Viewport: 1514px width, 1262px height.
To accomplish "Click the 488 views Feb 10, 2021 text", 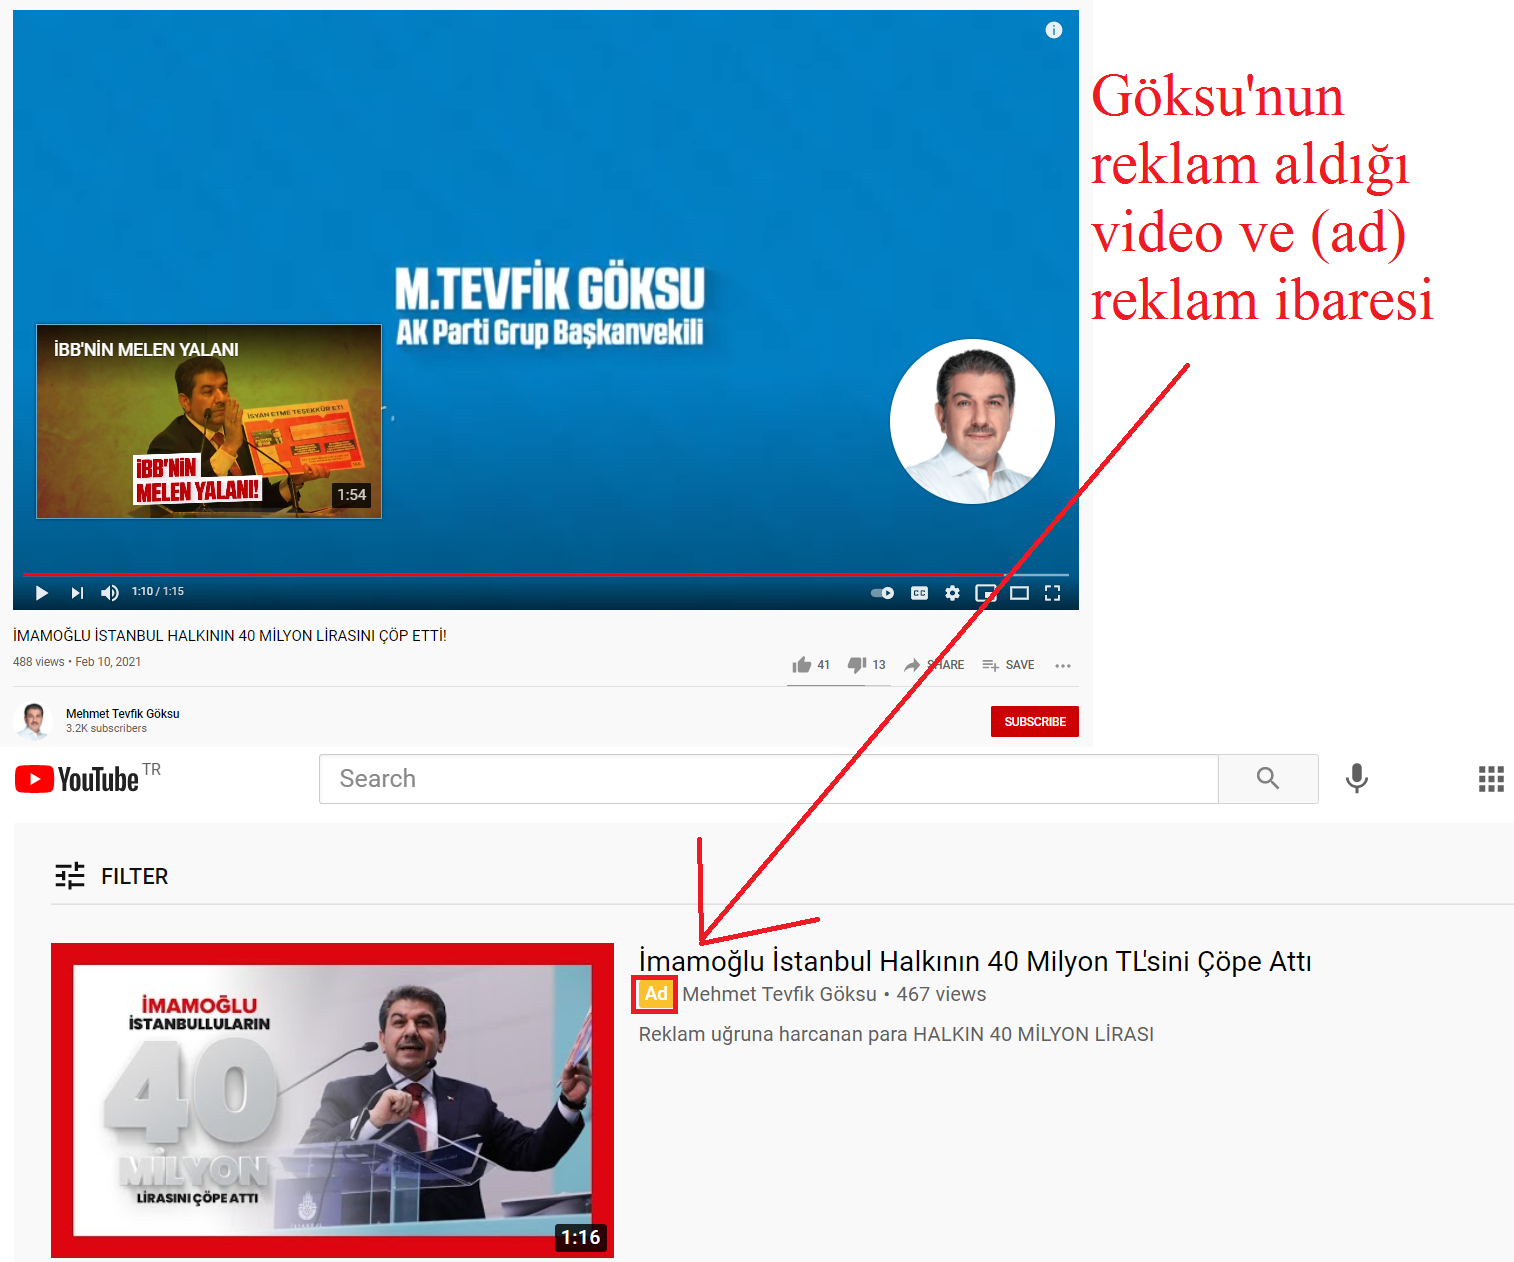I will pyautogui.click(x=77, y=662).
